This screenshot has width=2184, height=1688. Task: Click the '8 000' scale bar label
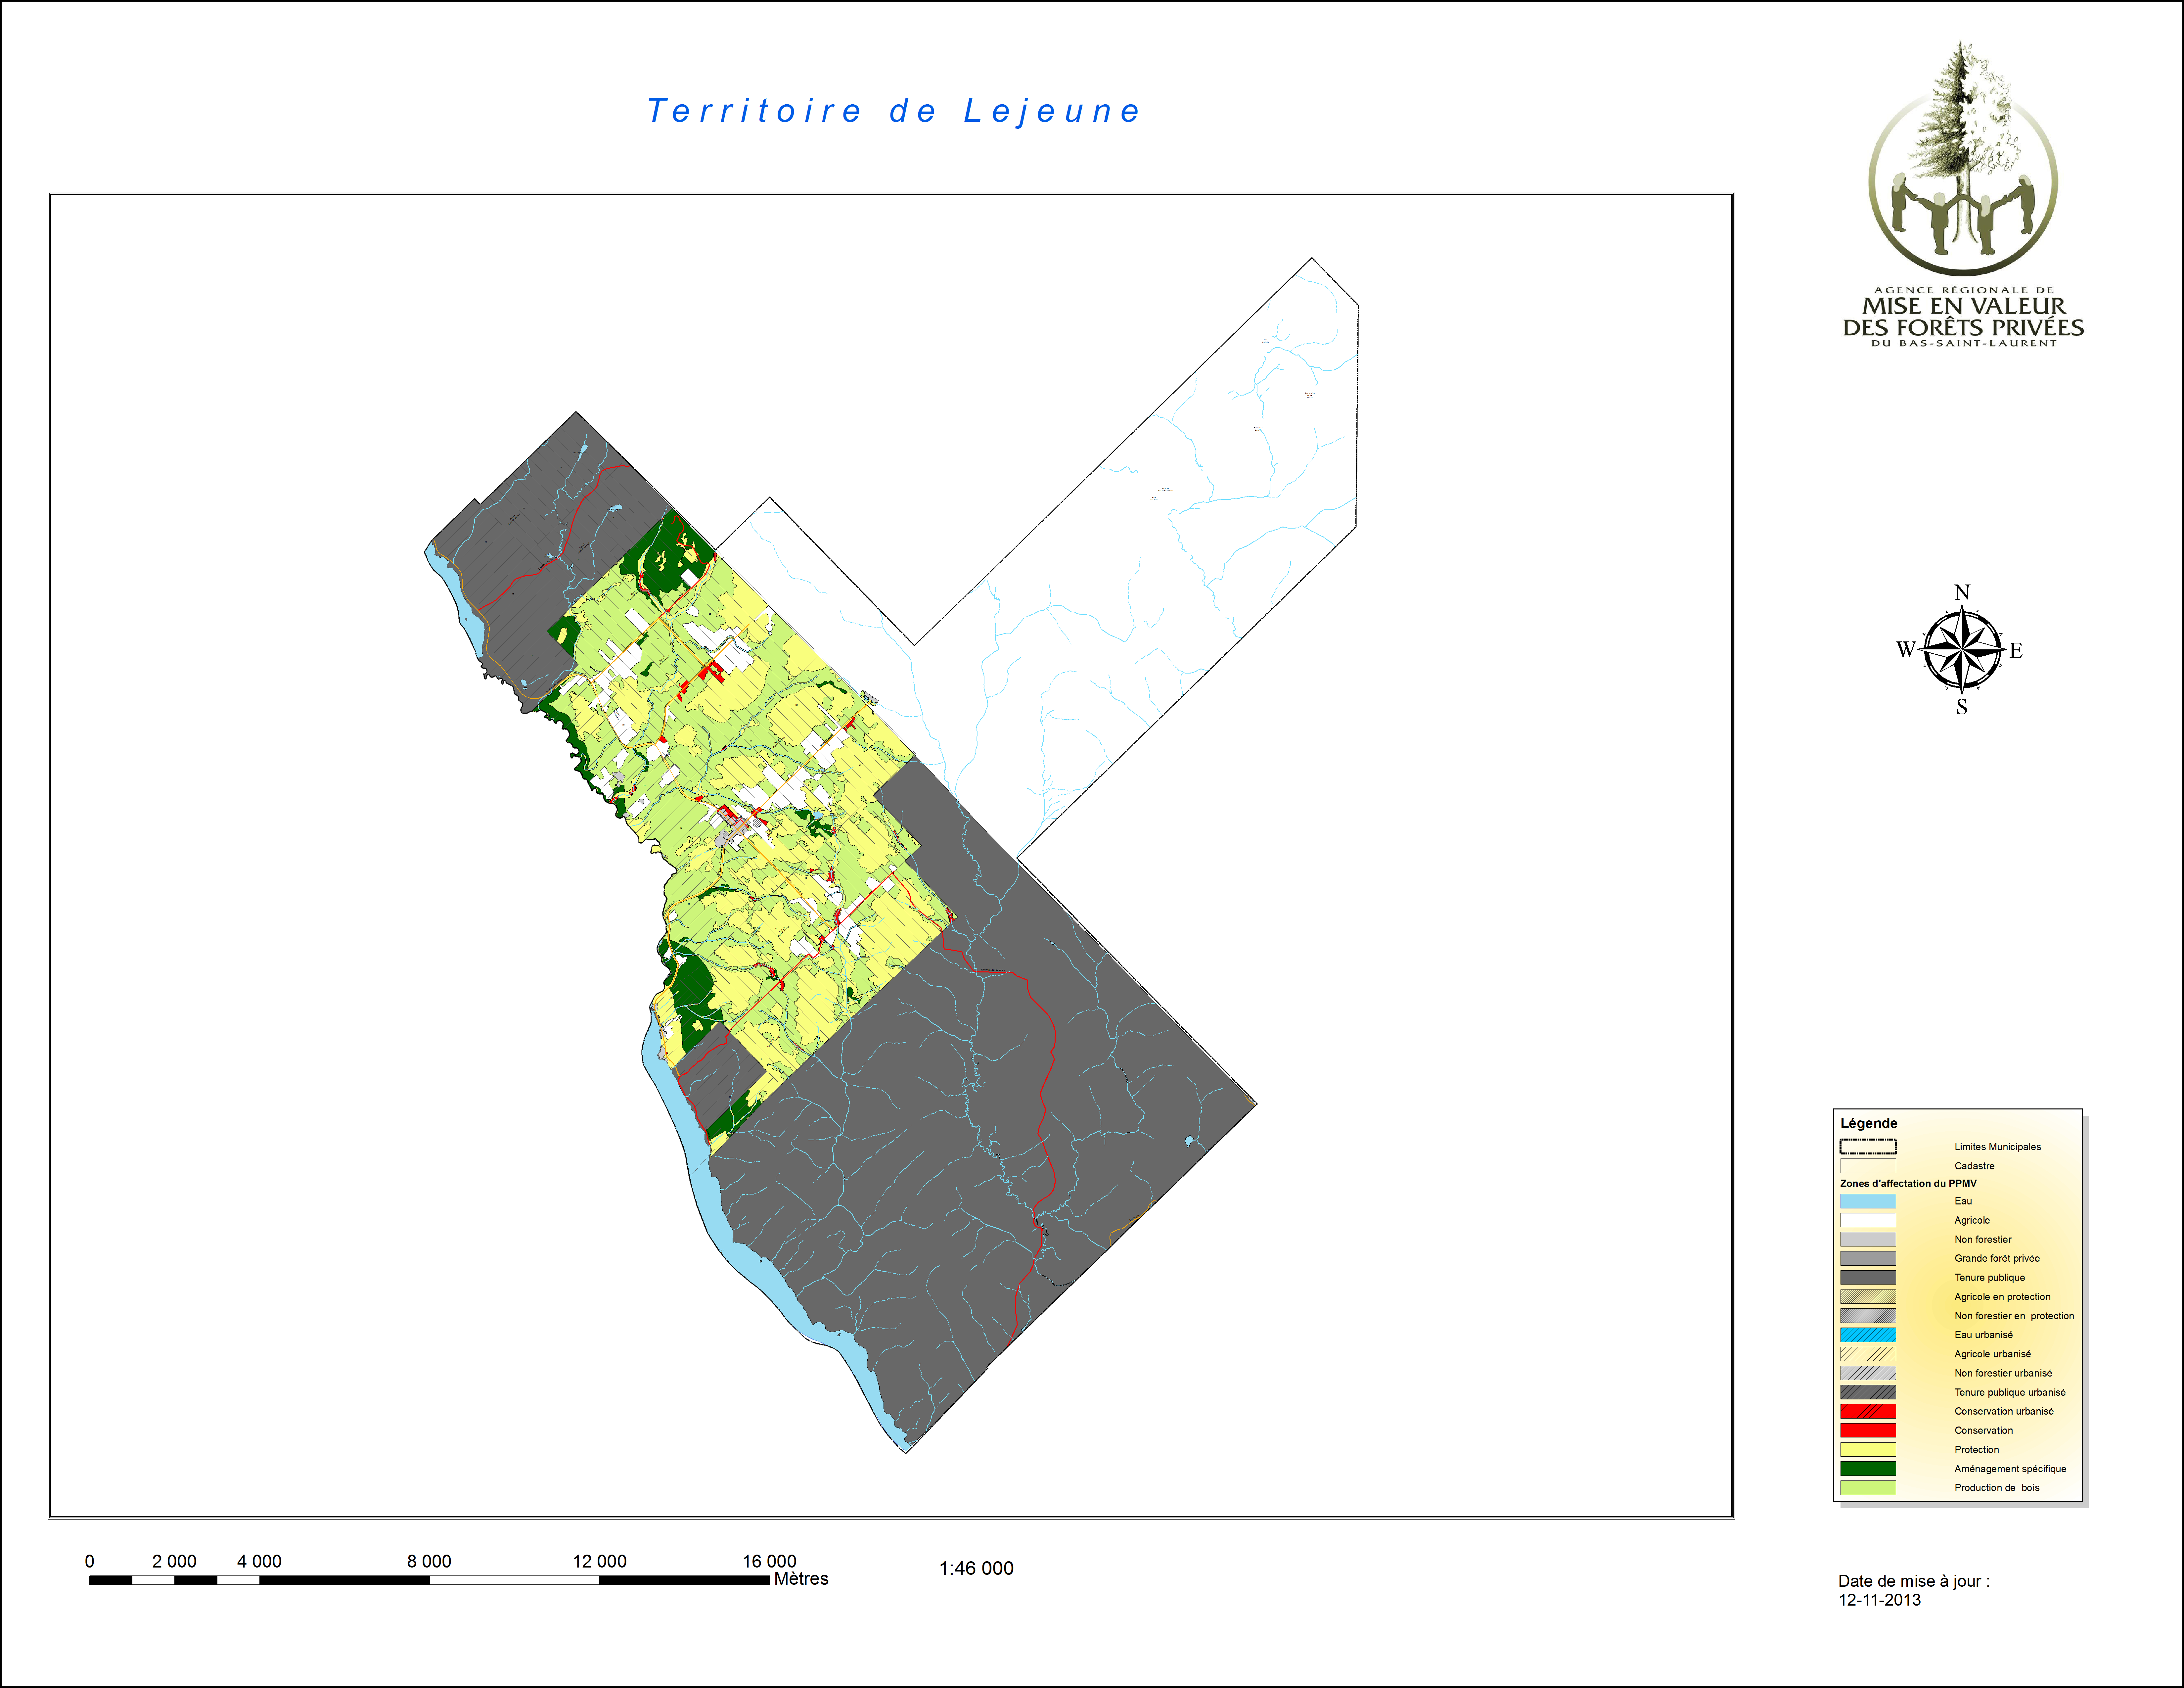coord(429,1561)
